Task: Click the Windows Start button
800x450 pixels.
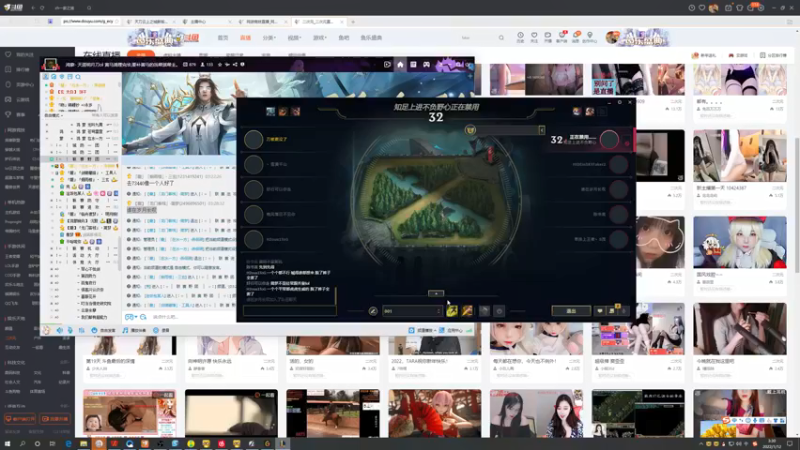Action: (7, 444)
